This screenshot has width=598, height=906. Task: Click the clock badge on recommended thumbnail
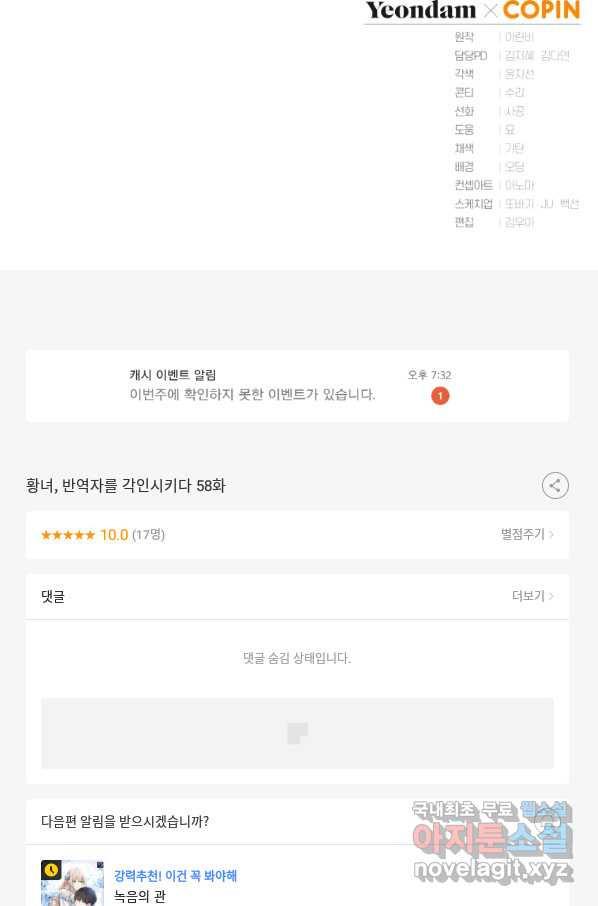[x=51, y=870]
